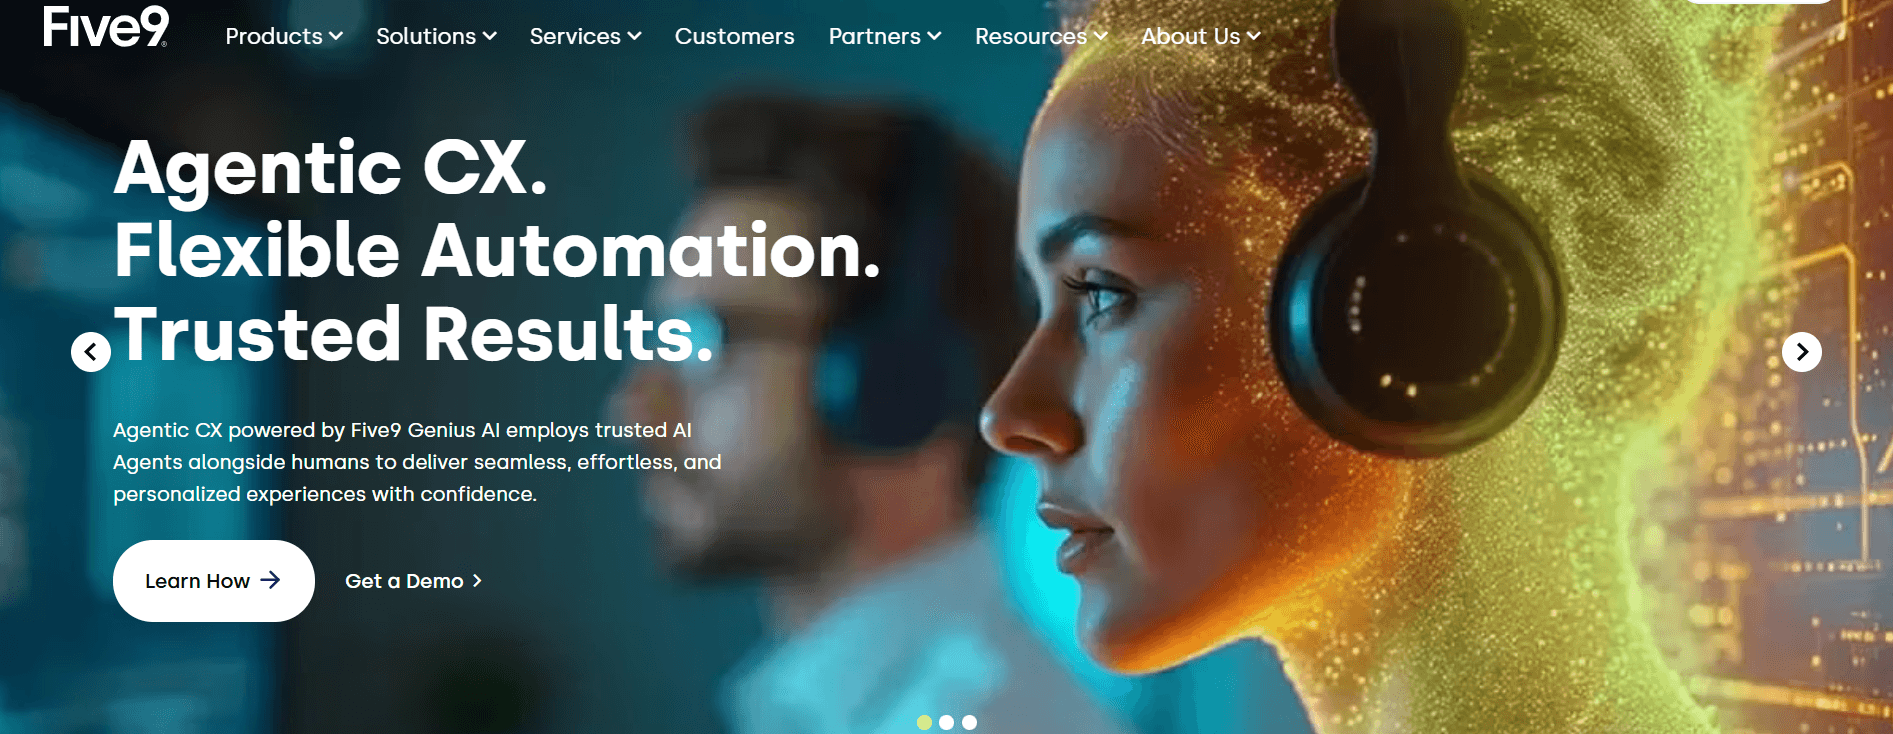The width and height of the screenshot is (1893, 734).
Task: Click the Five9 logo
Action: coord(106,26)
